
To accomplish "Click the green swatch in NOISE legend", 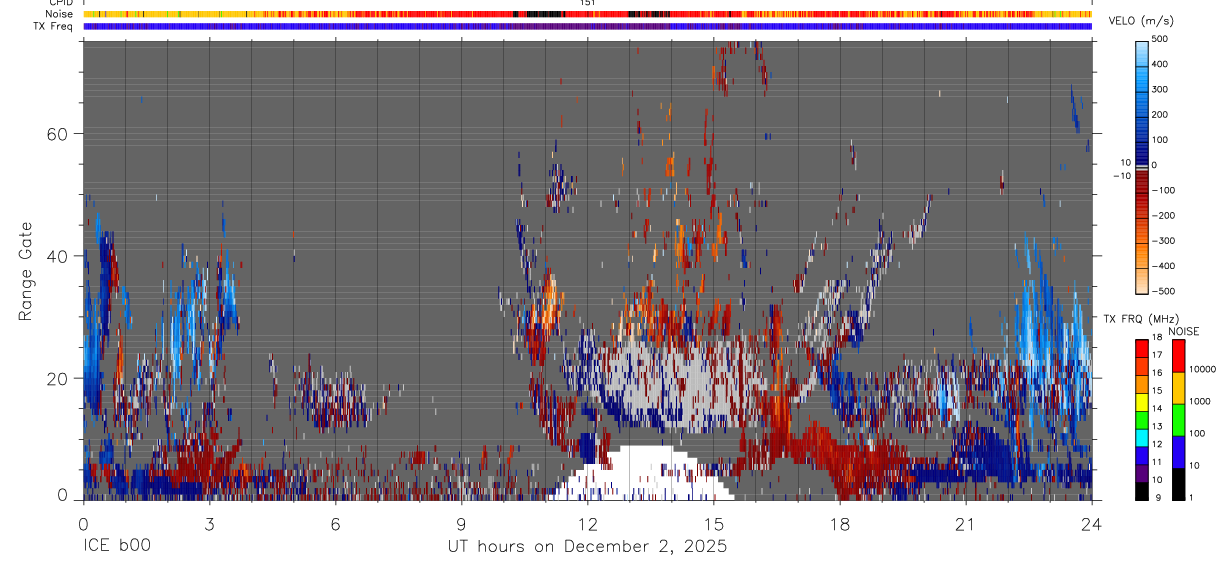I will coord(1178,420).
